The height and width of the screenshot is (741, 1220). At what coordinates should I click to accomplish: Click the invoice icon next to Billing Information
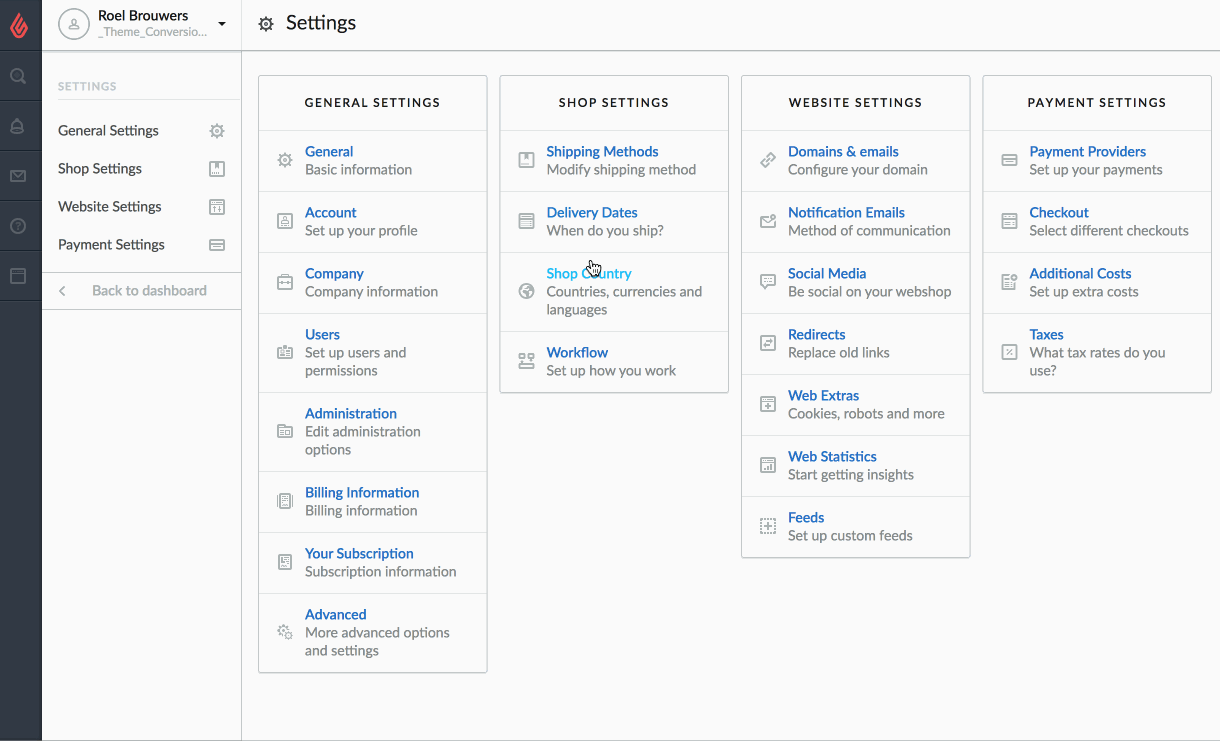pyautogui.click(x=285, y=501)
